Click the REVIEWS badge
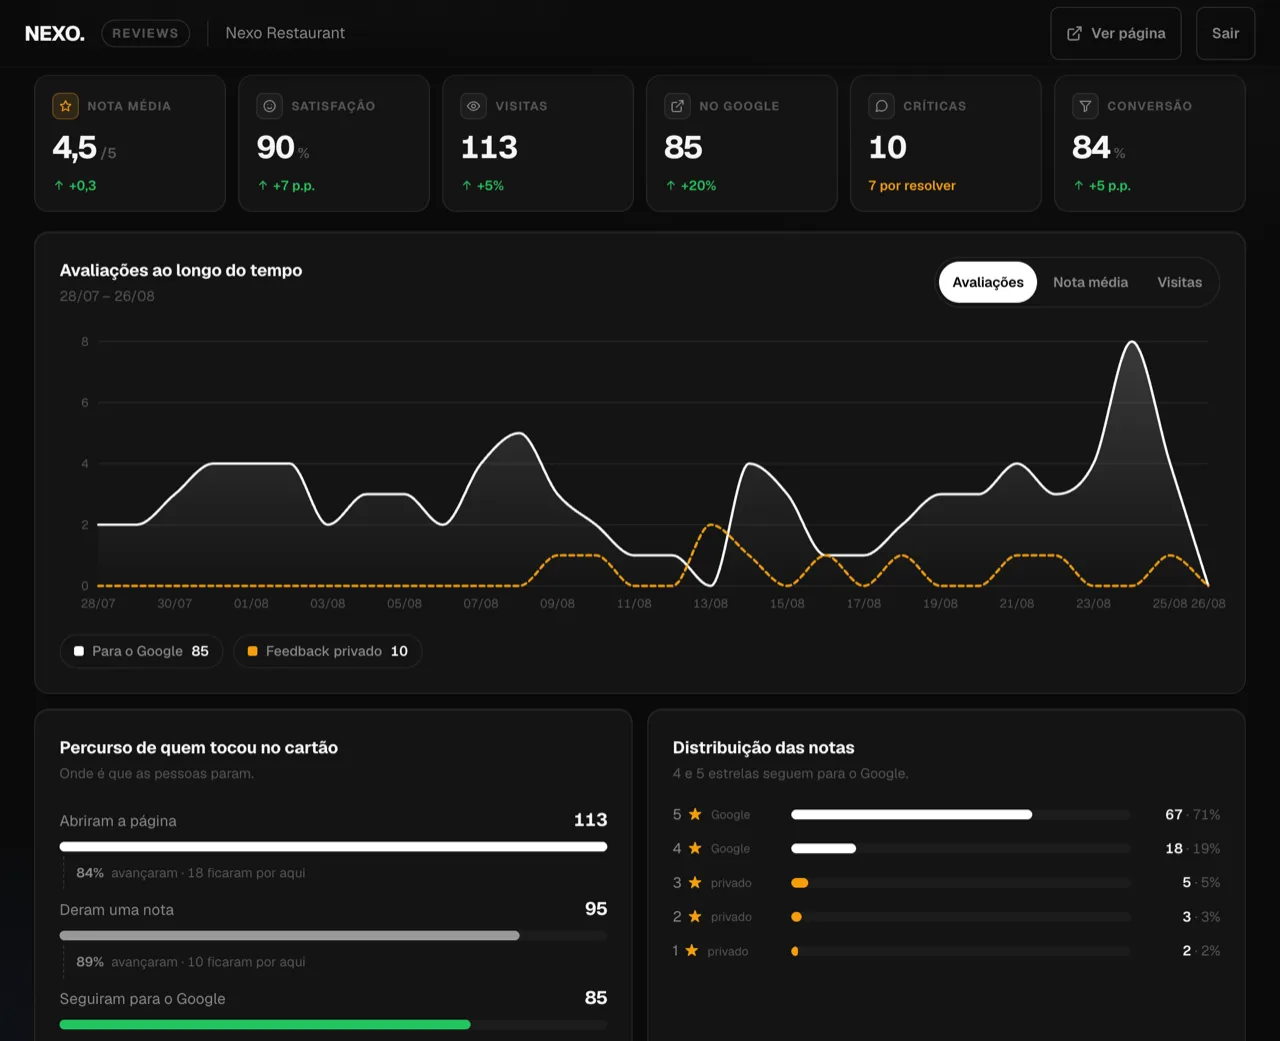This screenshot has width=1280, height=1041. click(145, 33)
